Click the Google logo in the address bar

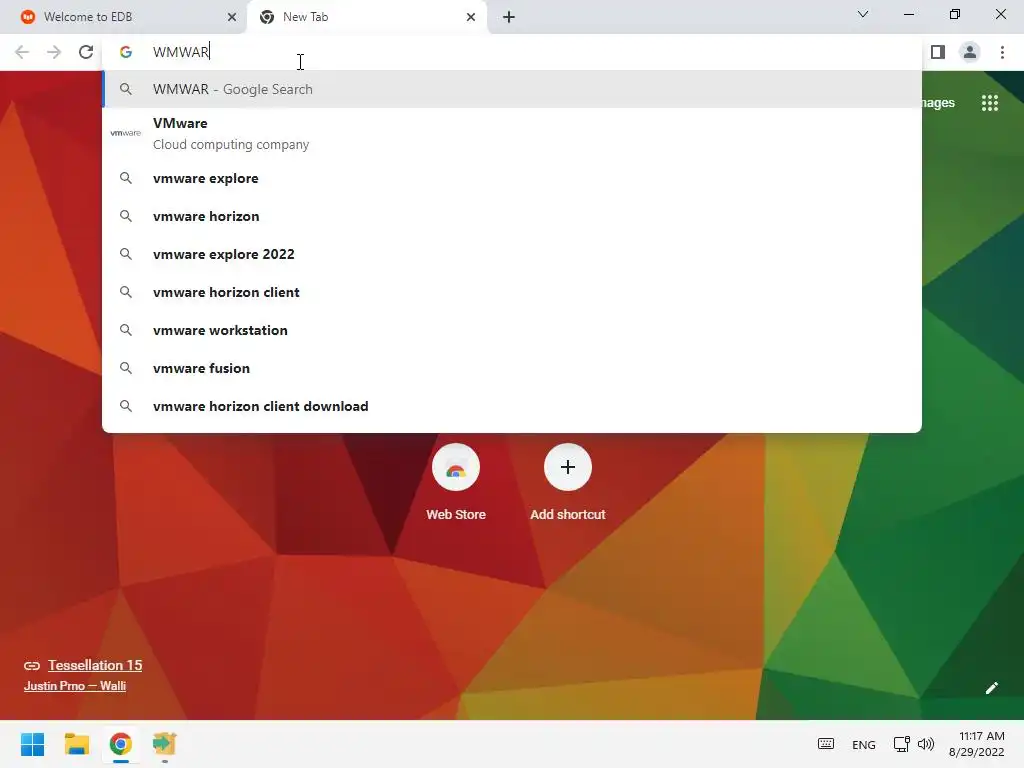(126, 52)
